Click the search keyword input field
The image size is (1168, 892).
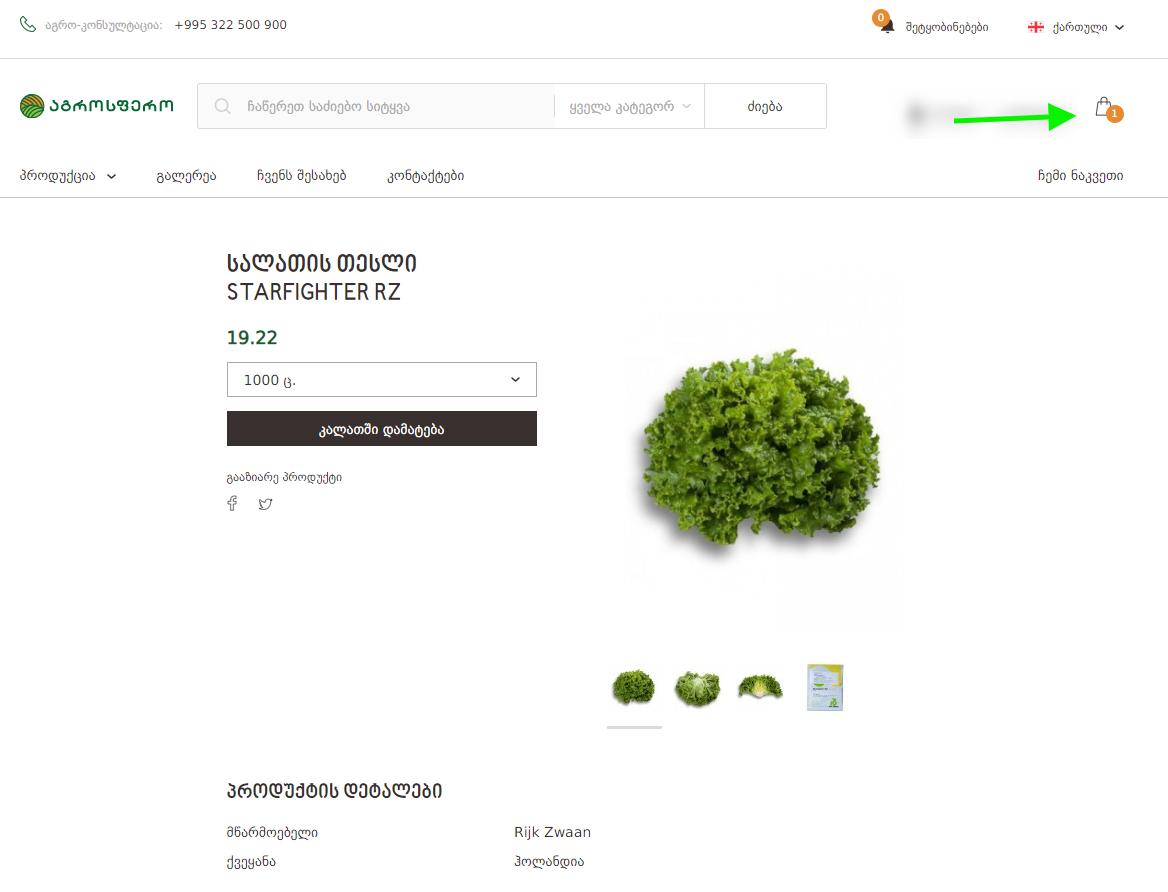399,107
